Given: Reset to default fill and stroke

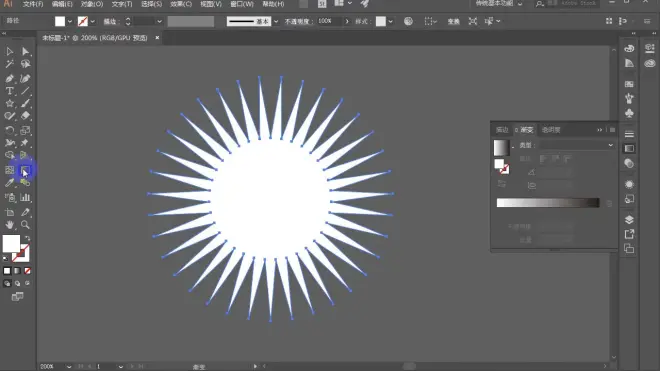Looking at the screenshot, I should coord(5,259).
